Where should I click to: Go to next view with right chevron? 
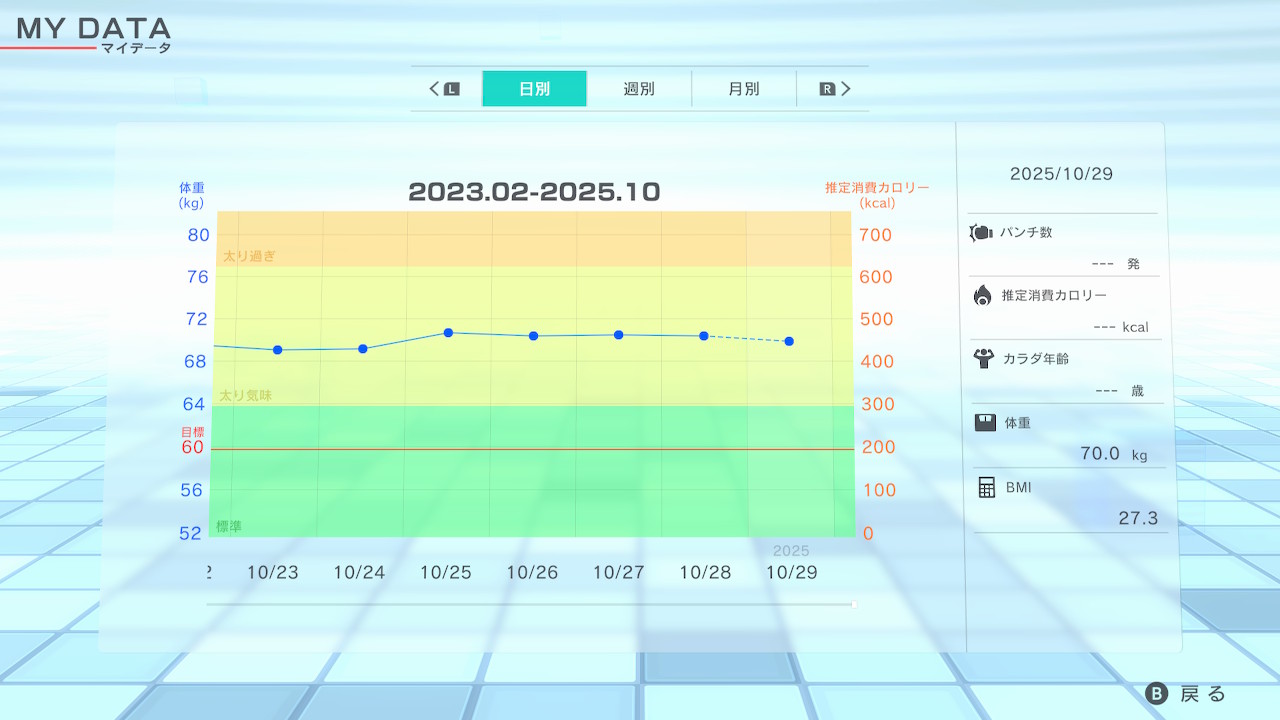pos(846,89)
